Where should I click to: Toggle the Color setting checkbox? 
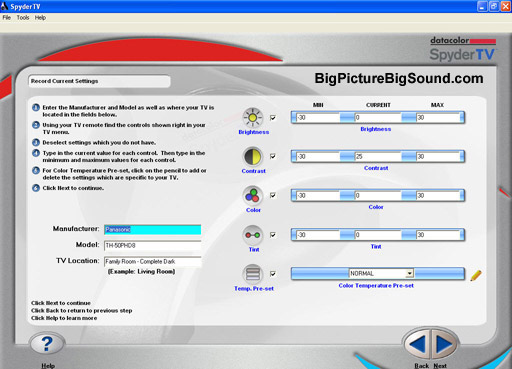[x=273, y=195]
